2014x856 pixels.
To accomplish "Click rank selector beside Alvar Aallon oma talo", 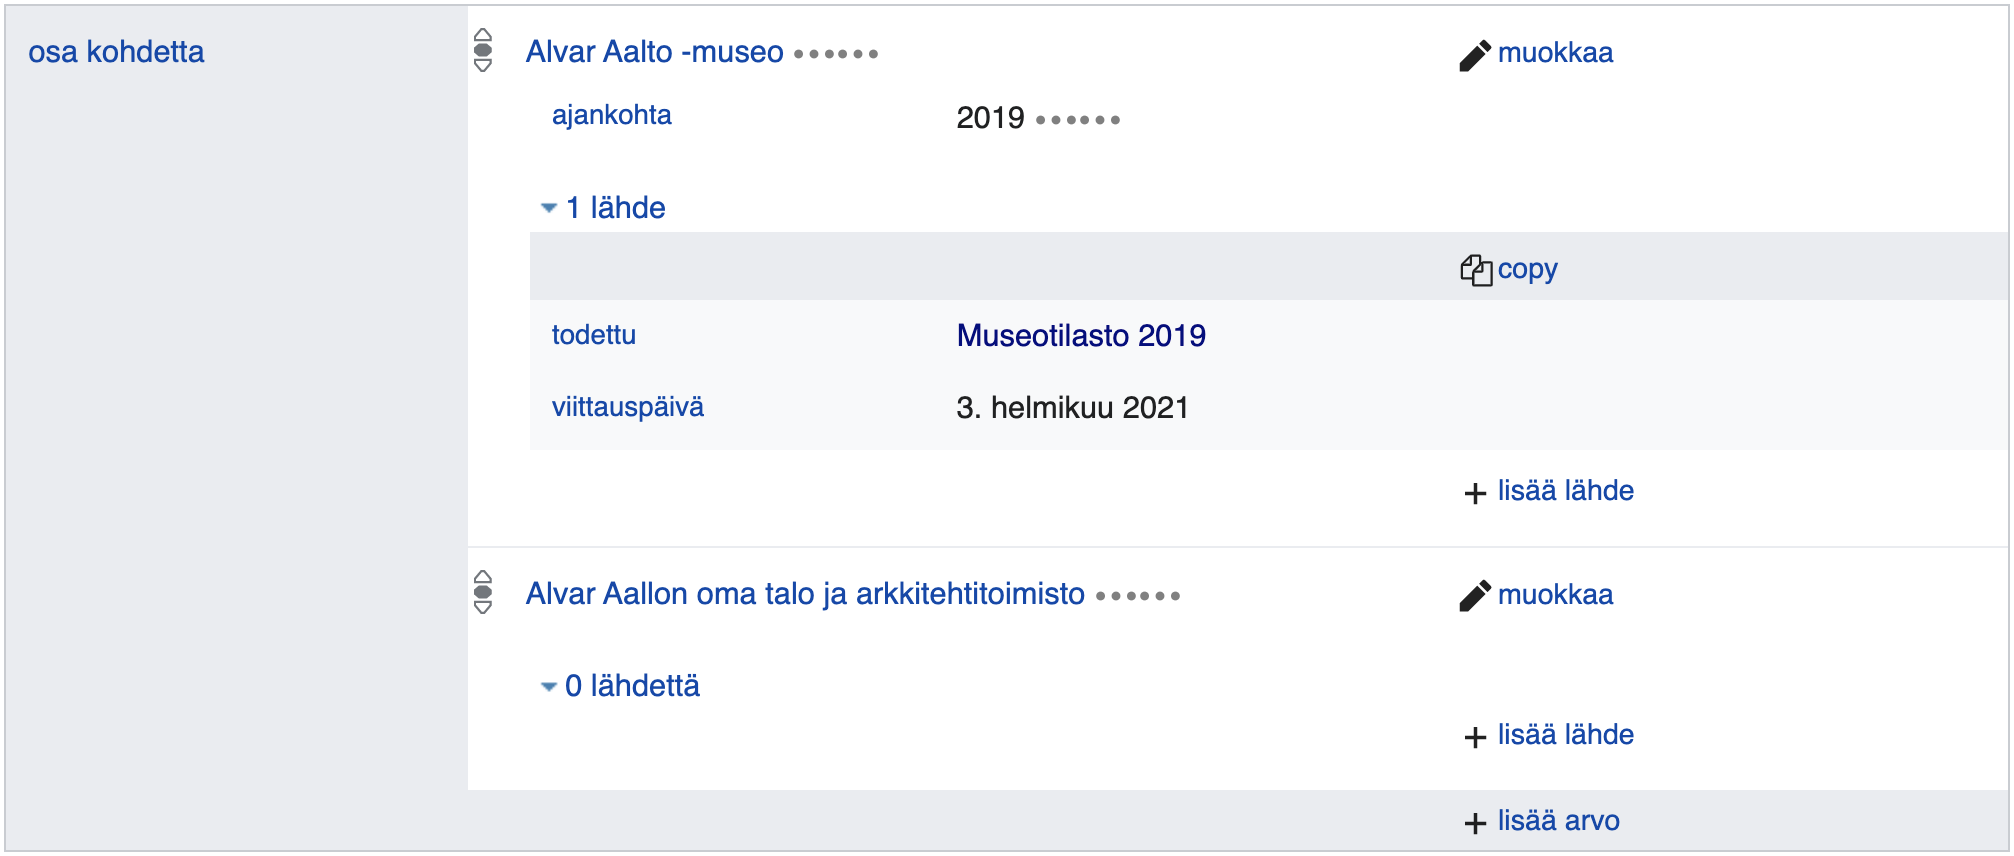I will 483,592.
